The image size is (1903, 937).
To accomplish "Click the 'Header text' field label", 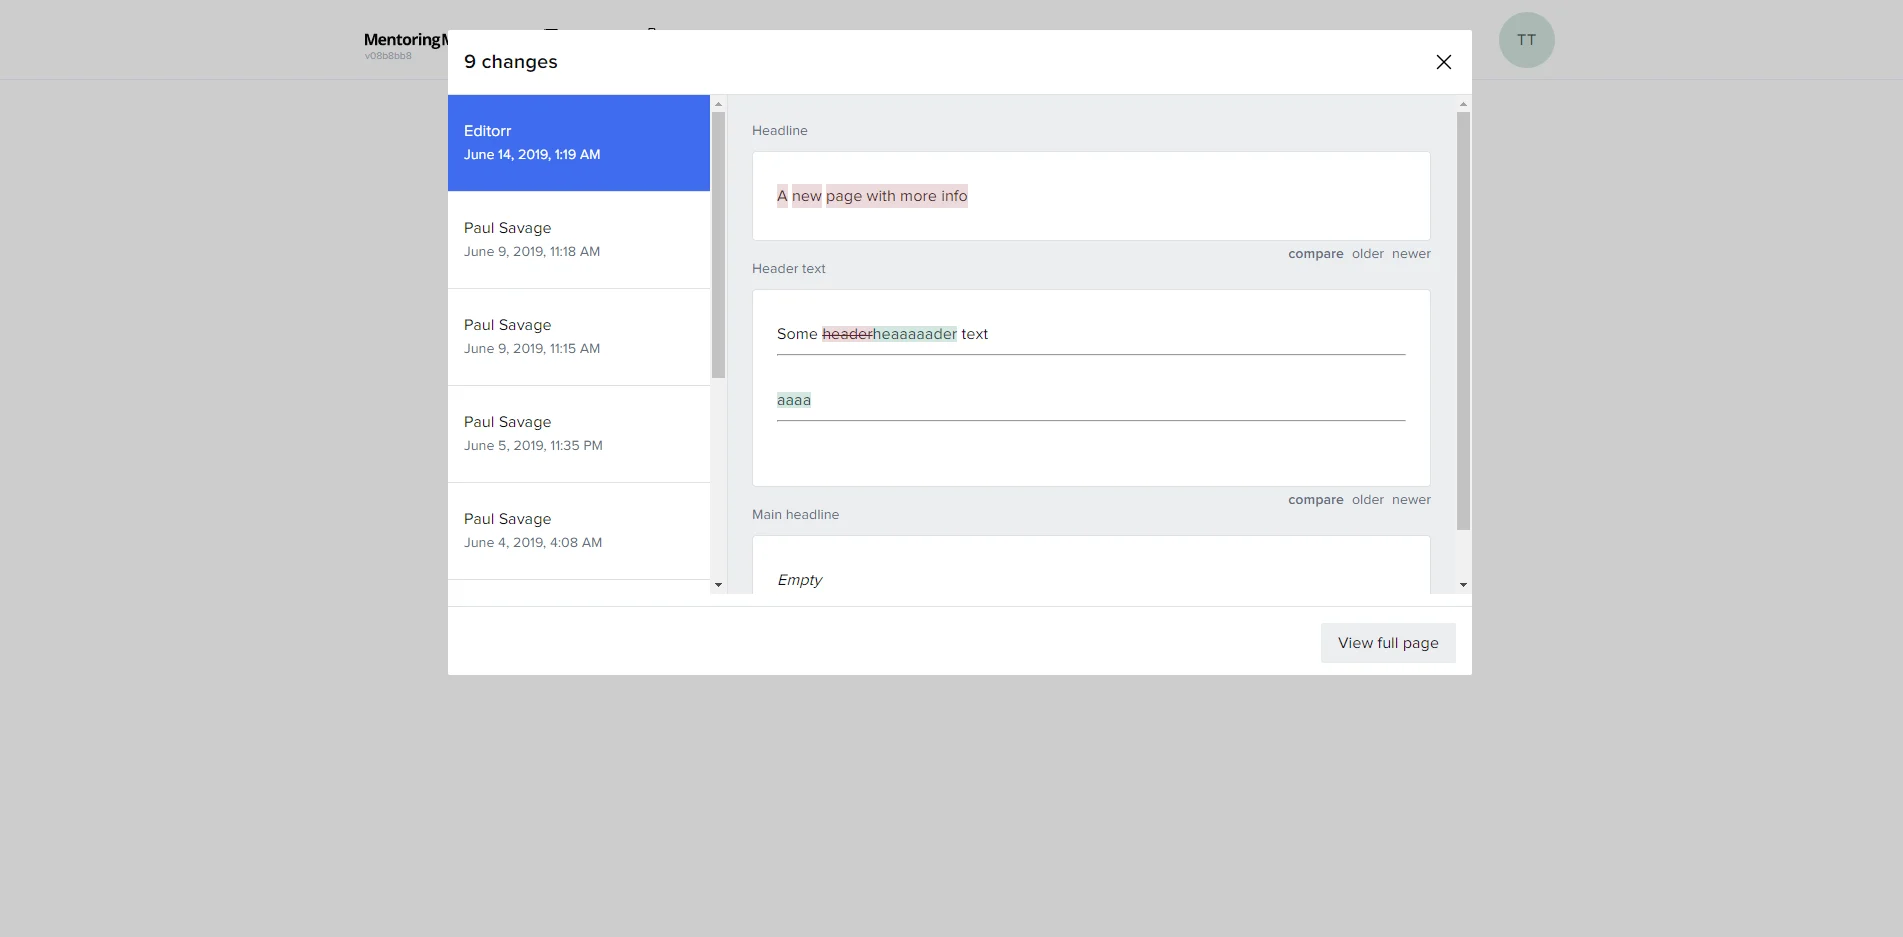I will (x=789, y=269).
